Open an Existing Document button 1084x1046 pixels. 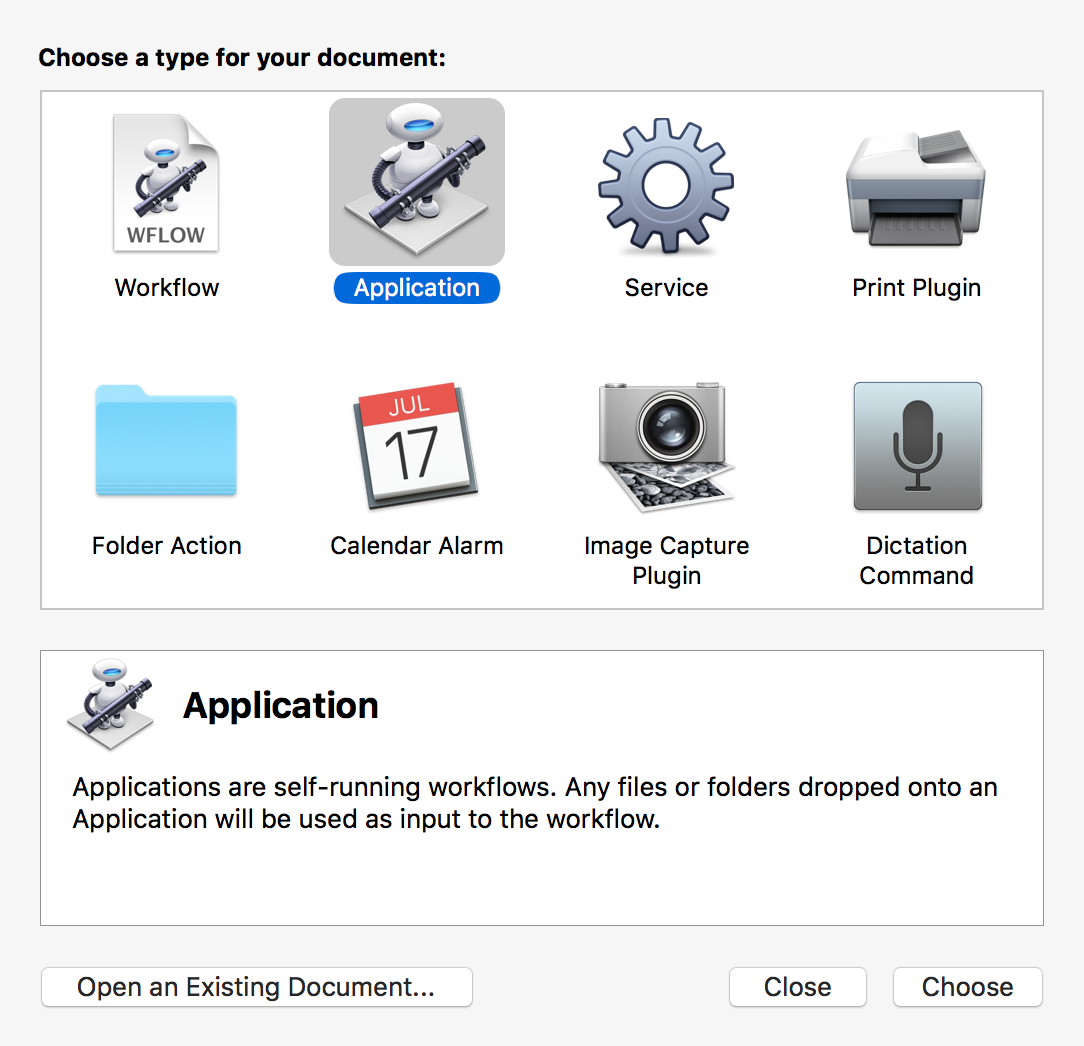256,987
